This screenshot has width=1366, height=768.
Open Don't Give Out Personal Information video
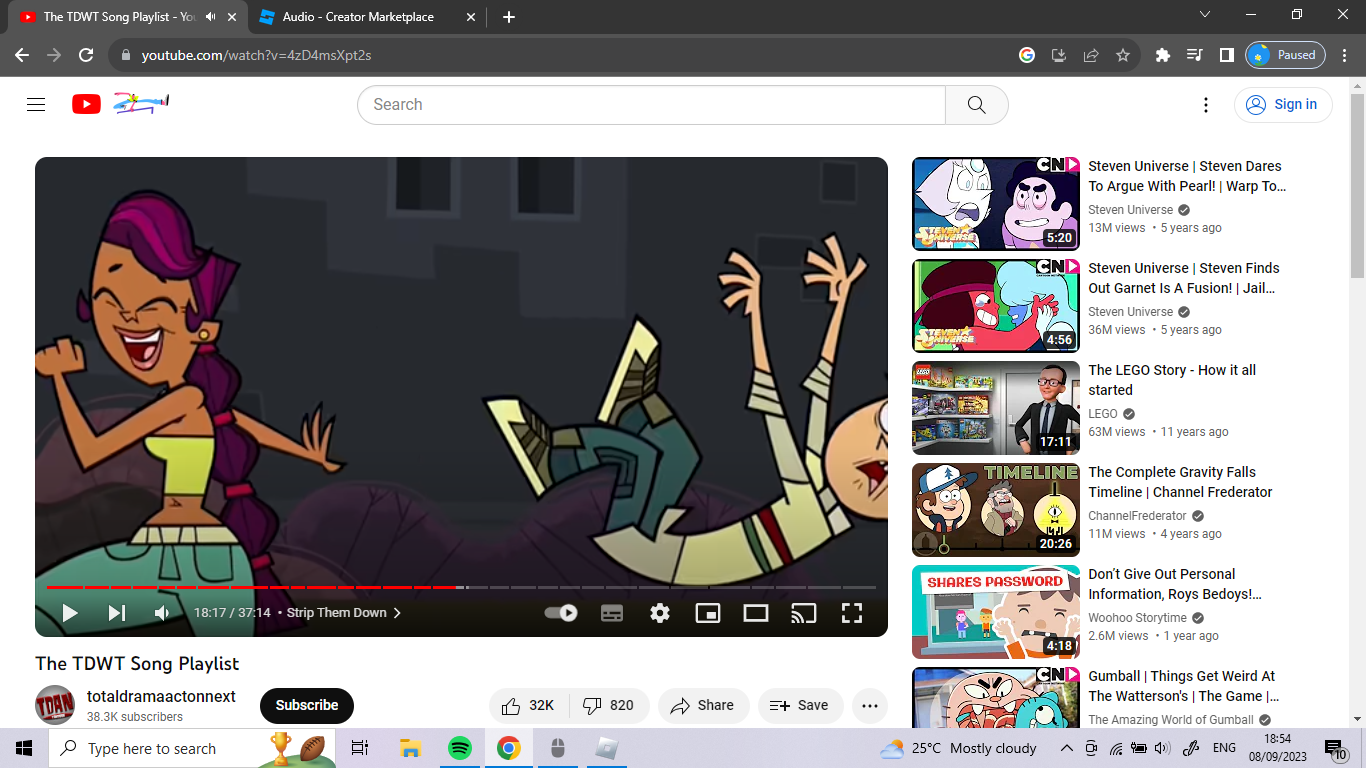coord(1175,584)
